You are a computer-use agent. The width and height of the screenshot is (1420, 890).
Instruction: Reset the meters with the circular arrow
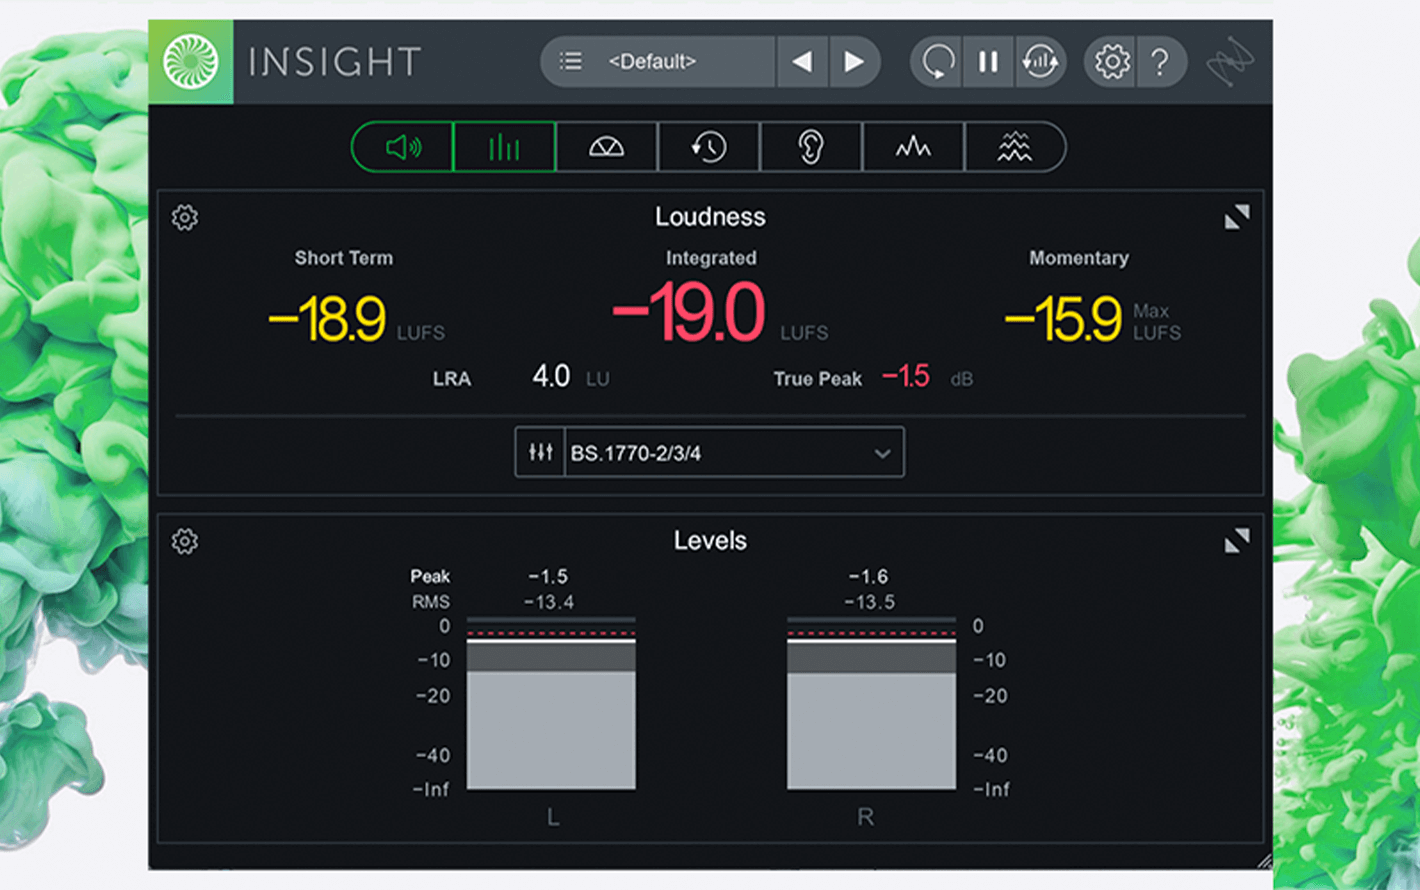click(x=937, y=62)
